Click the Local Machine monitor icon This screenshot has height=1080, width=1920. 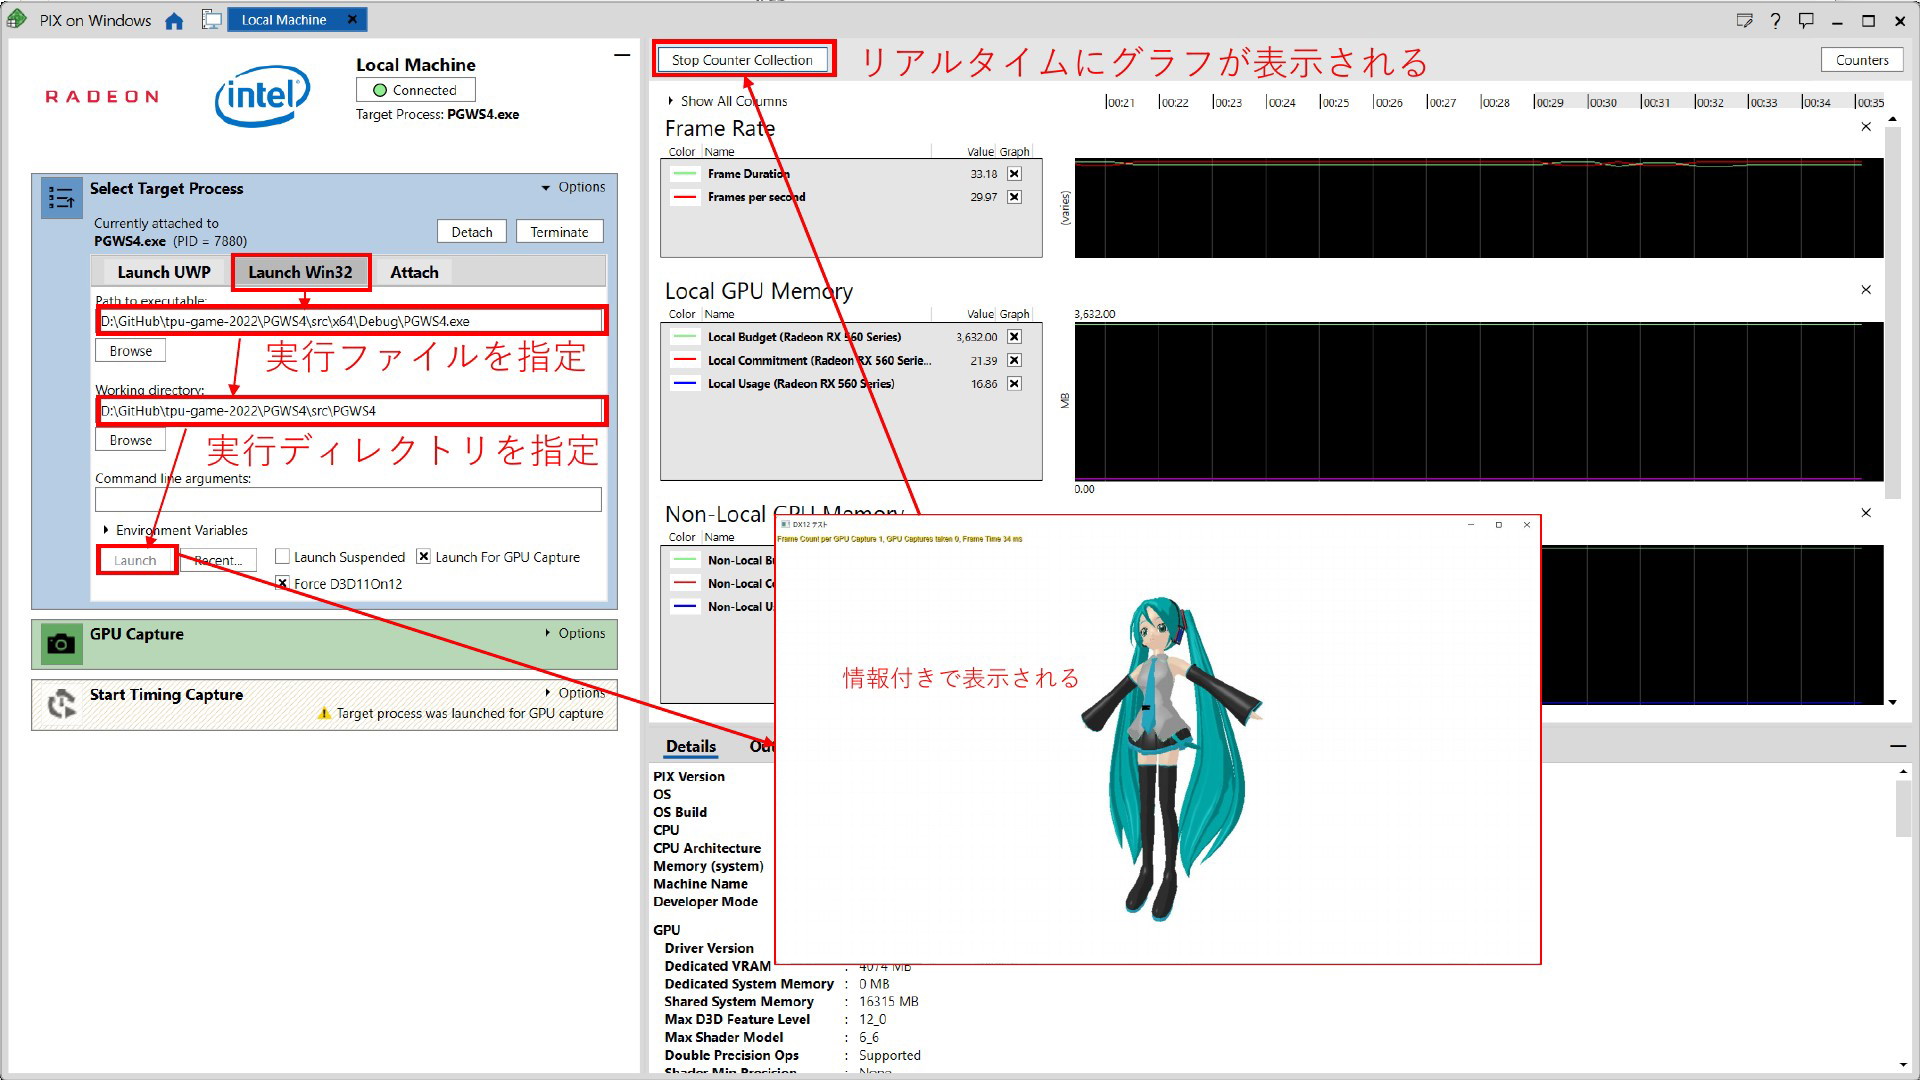(x=211, y=20)
